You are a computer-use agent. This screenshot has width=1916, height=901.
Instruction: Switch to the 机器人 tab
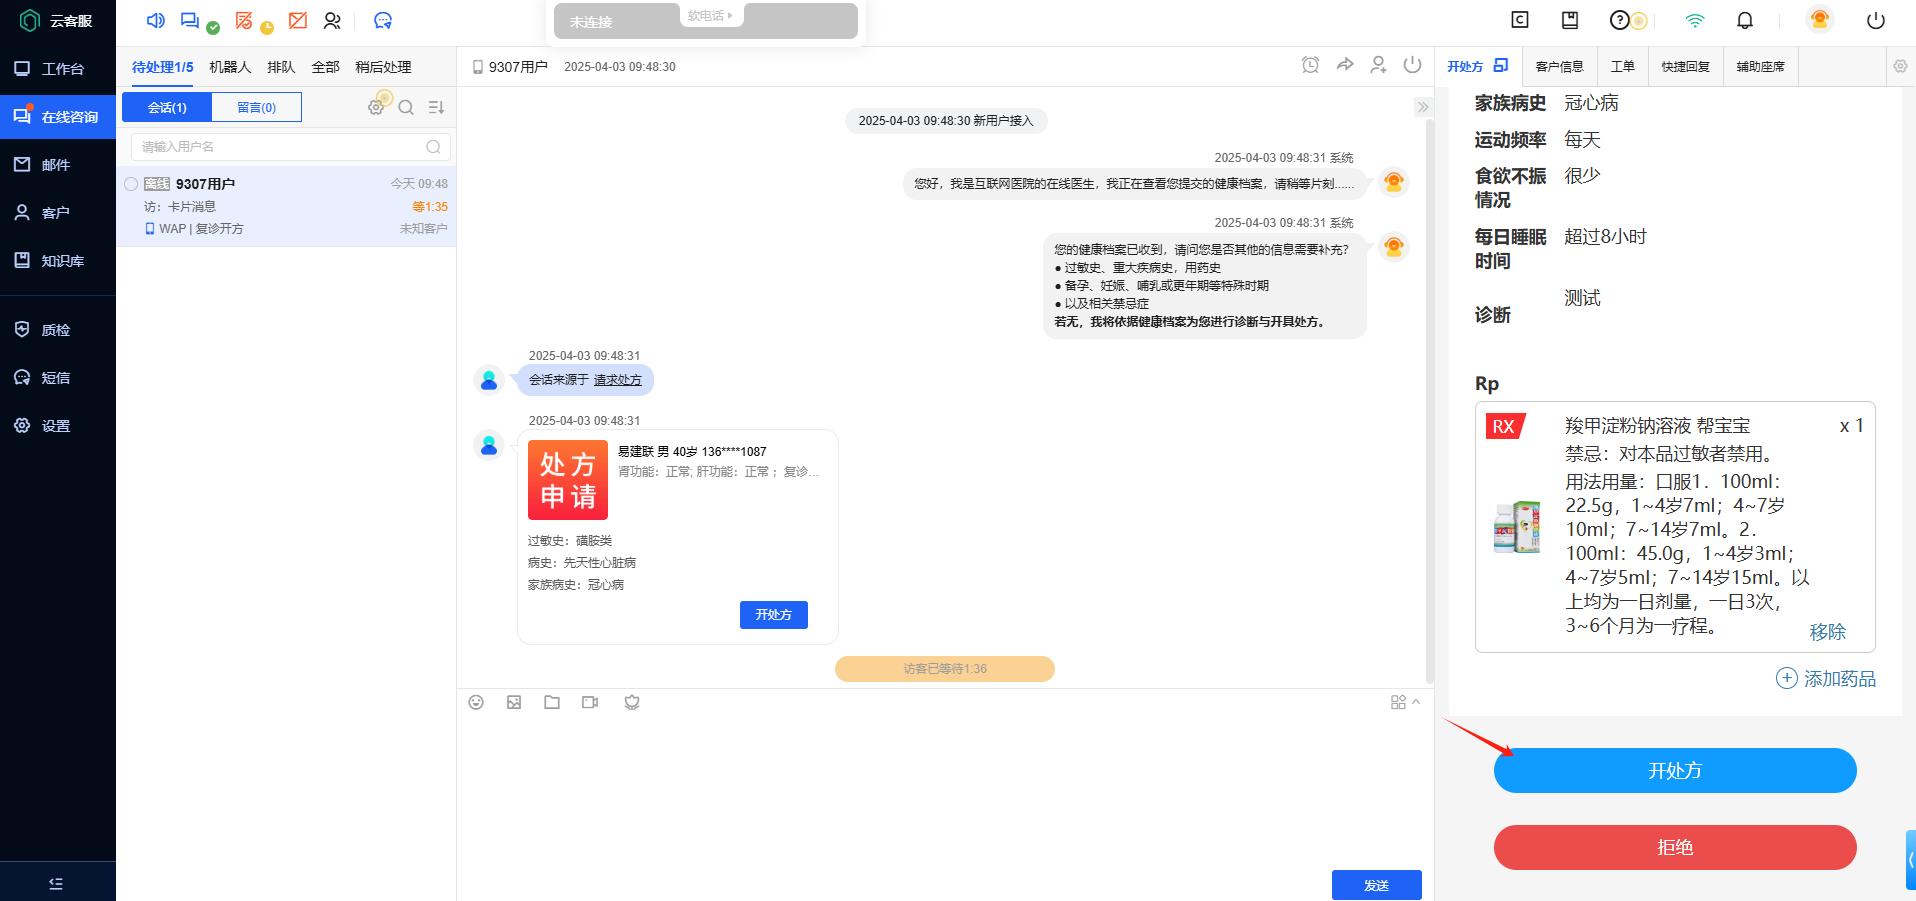click(230, 67)
